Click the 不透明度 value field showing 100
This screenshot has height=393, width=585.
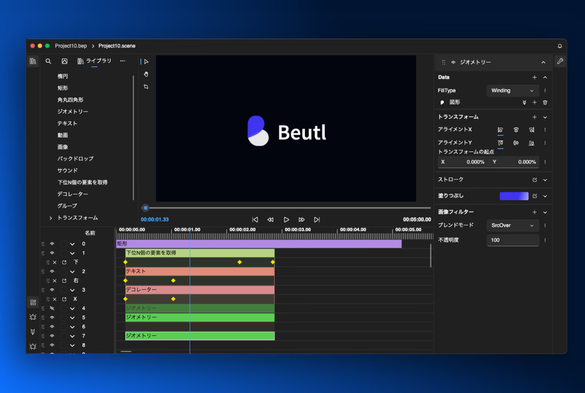[x=513, y=240]
